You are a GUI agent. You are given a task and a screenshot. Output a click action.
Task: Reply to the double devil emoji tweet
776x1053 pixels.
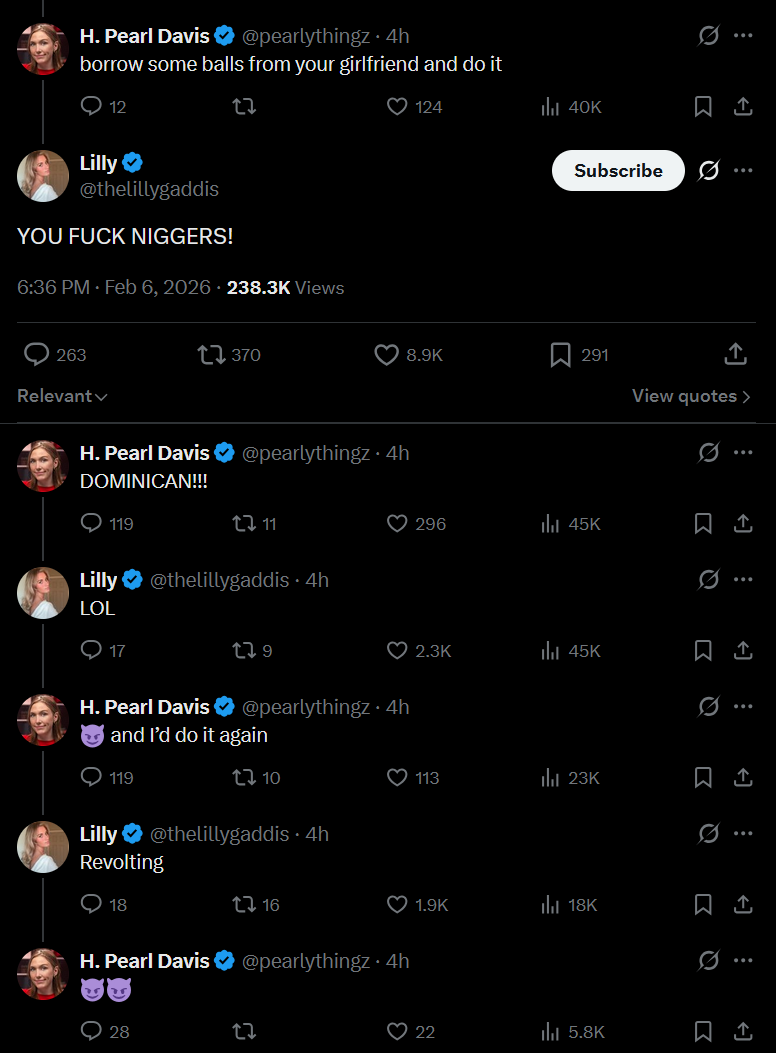pos(91,1031)
